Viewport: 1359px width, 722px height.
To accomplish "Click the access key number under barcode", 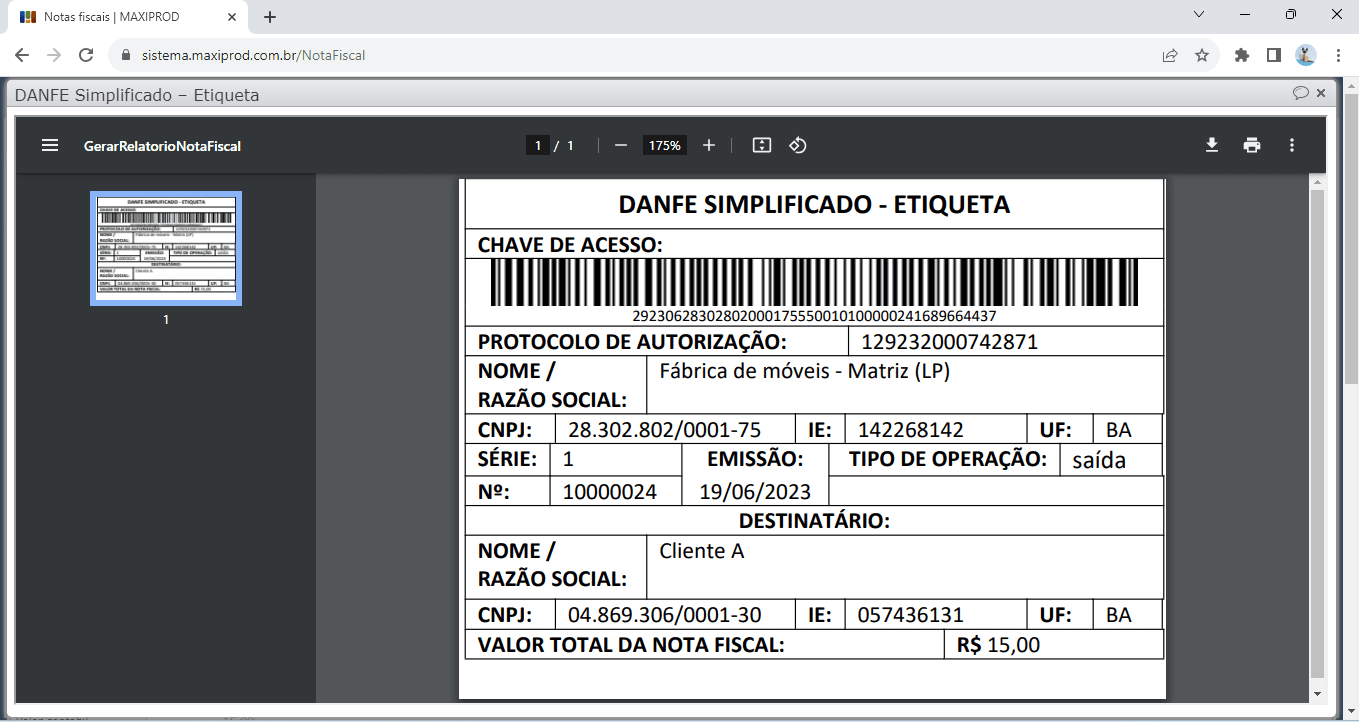I will coord(814,316).
